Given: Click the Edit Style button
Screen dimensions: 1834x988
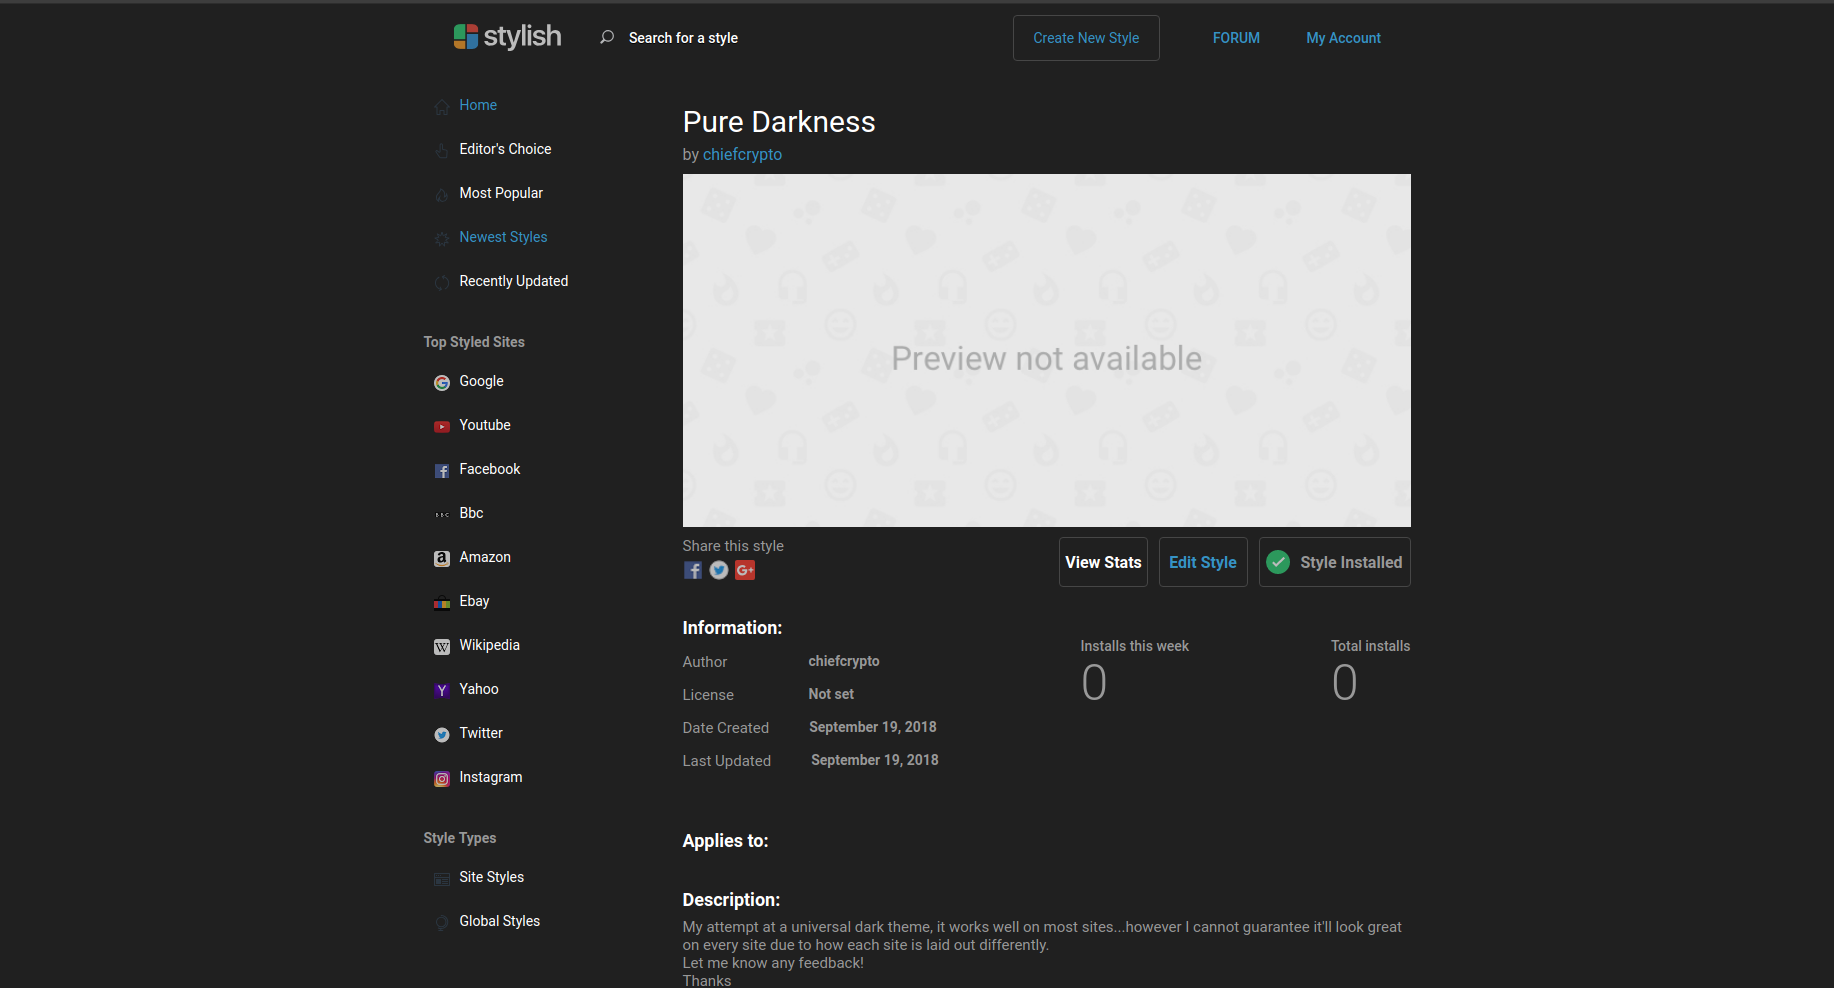Looking at the screenshot, I should pos(1203,562).
